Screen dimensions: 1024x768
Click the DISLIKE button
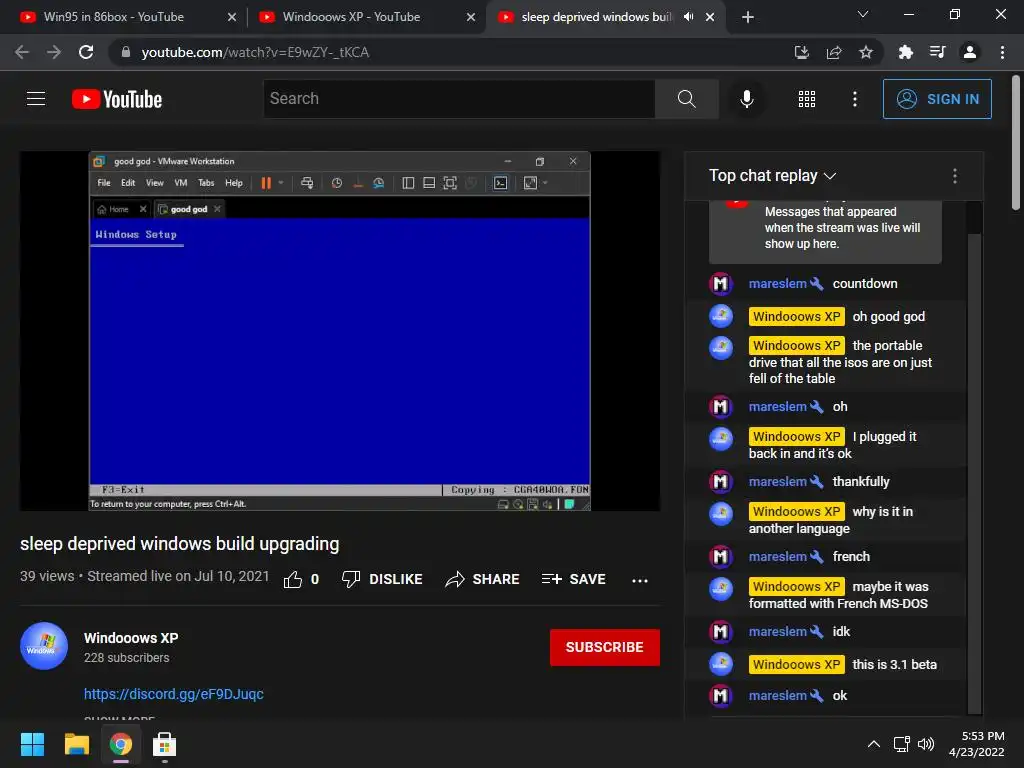(x=382, y=579)
